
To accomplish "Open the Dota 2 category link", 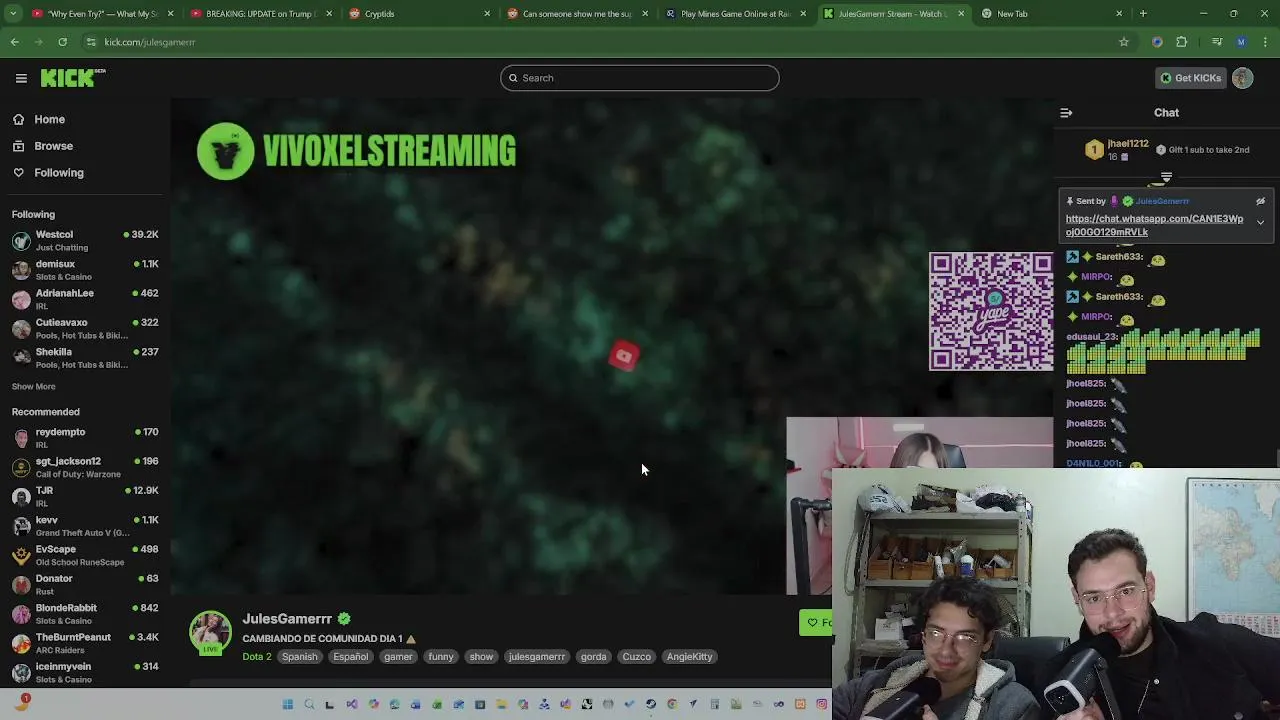I will coord(256,657).
